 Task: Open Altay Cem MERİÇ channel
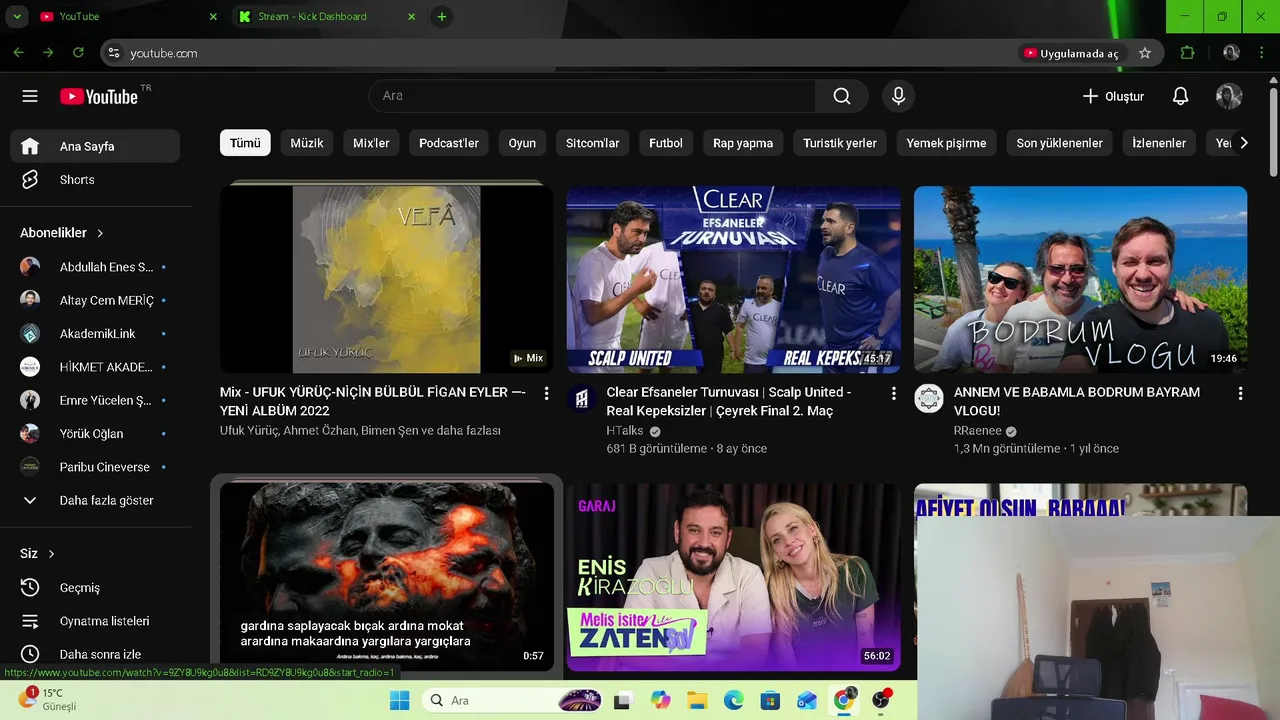tap(95, 300)
